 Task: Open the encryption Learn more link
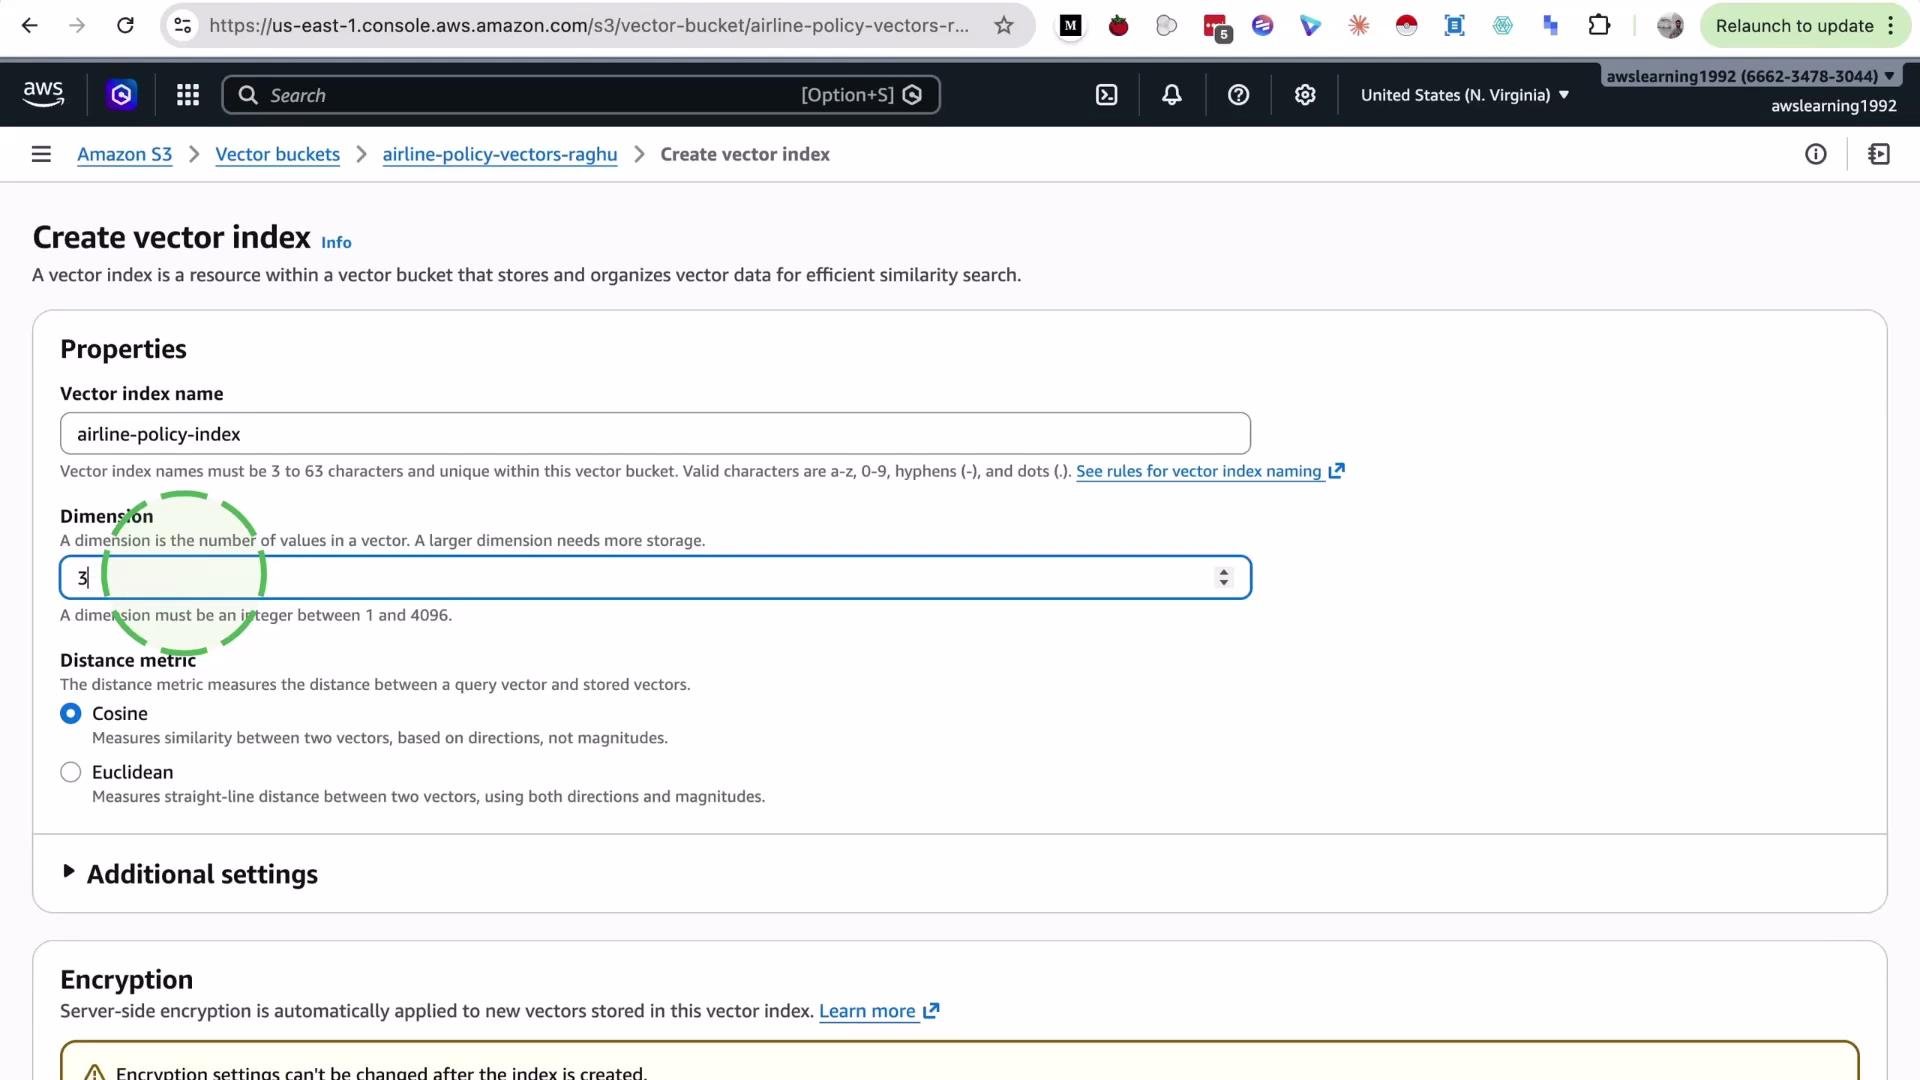coord(878,1011)
